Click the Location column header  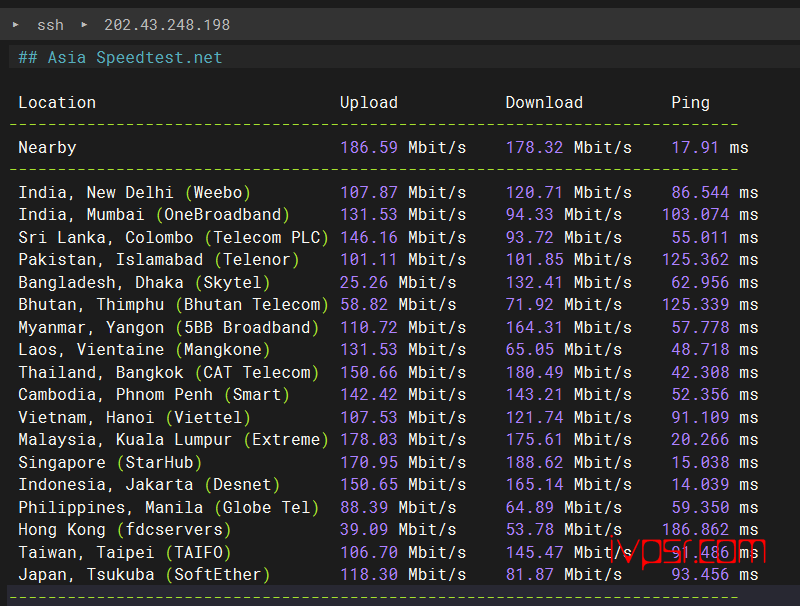(x=57, y=103)
